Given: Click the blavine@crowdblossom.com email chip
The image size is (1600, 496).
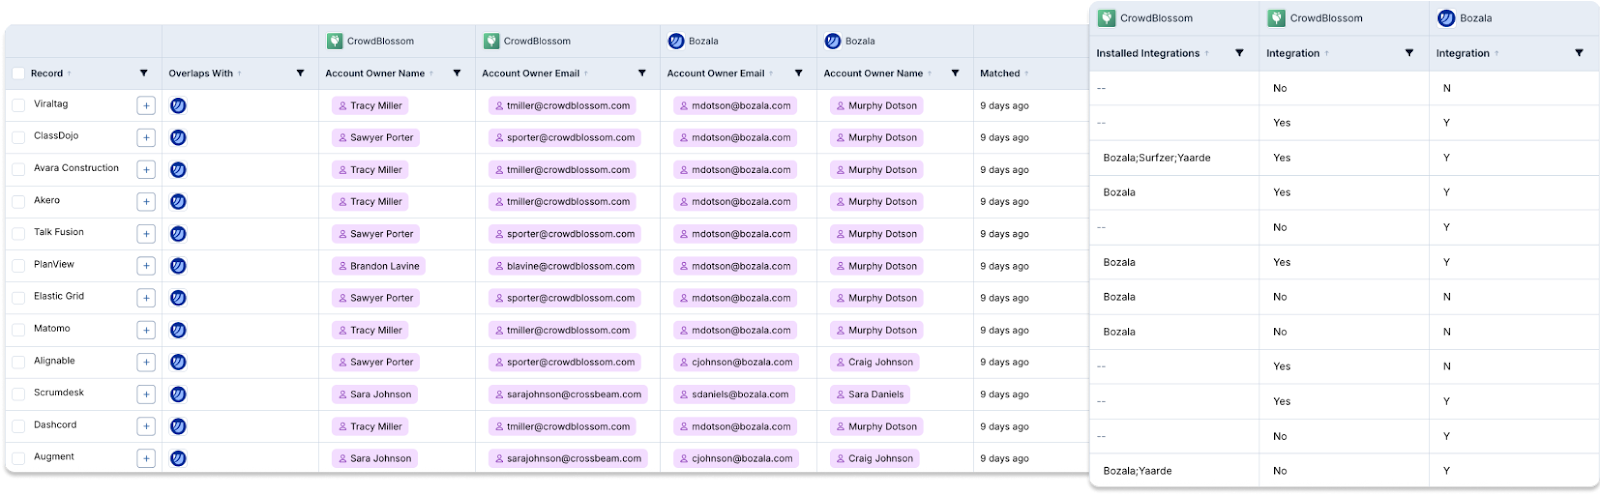Looking at the screenshot, I should pos(565,266).
